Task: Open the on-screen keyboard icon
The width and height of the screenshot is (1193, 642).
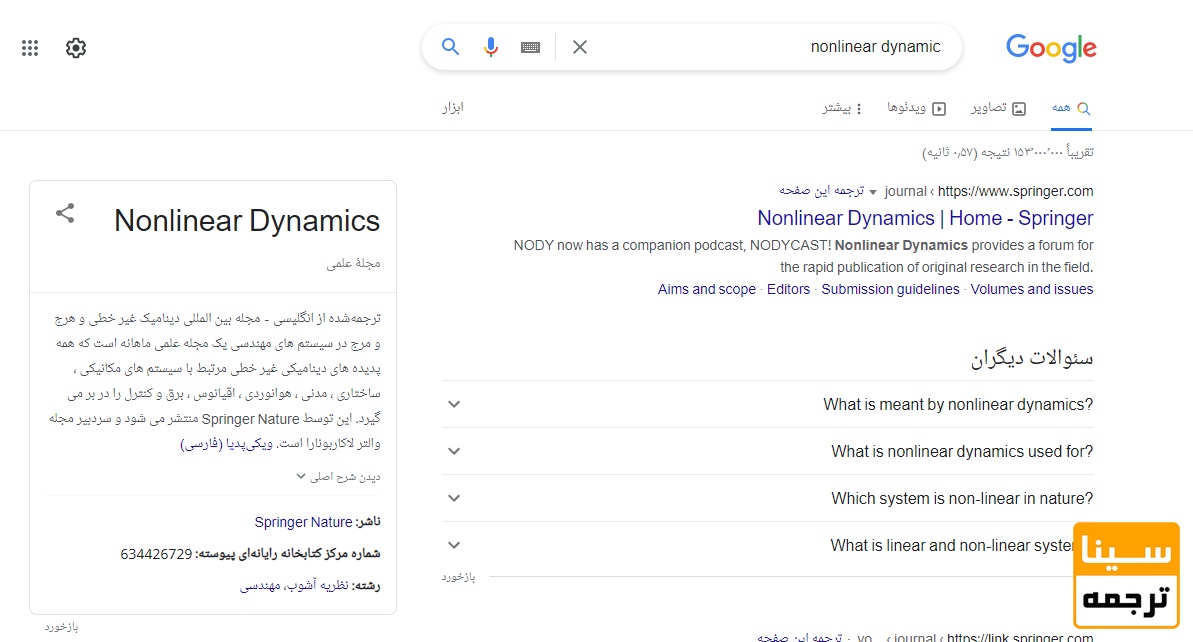Action: (x=530, y=46)
